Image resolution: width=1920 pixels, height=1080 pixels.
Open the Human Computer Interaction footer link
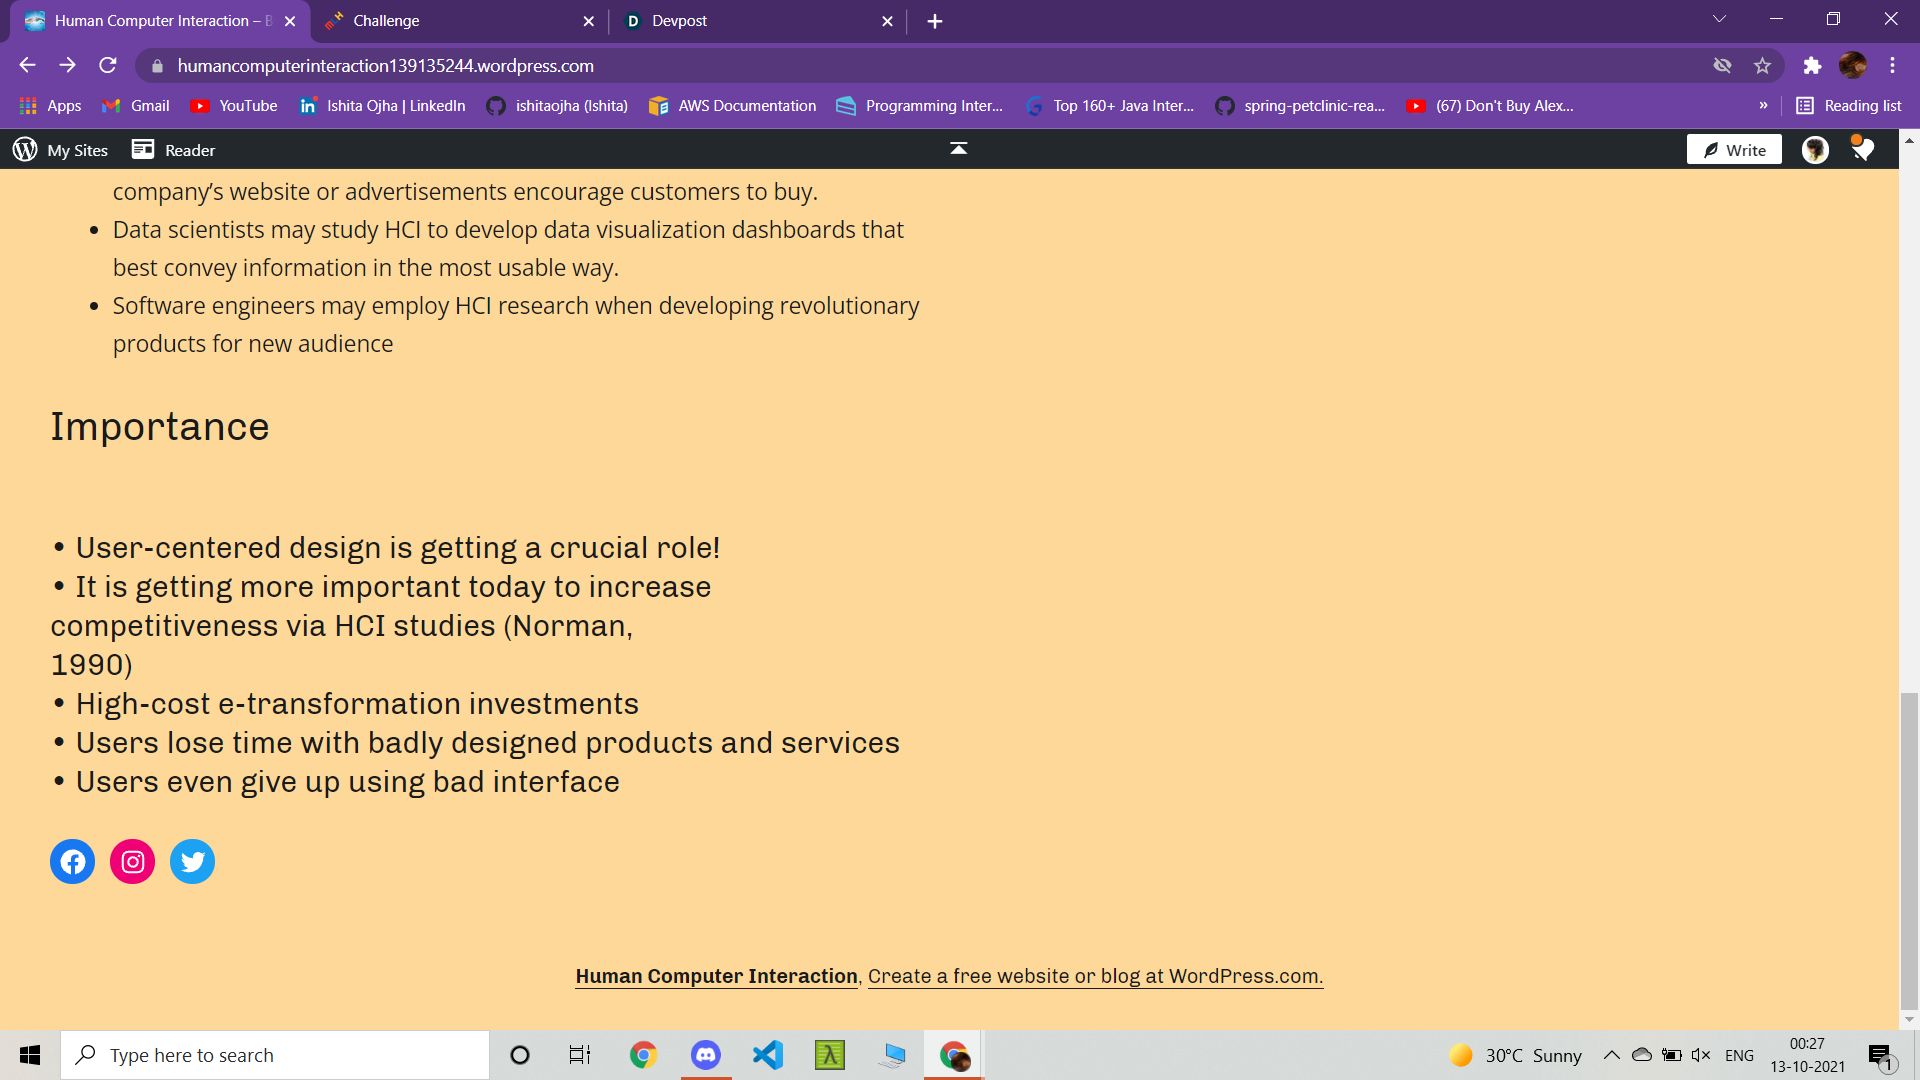coord(716,976)
